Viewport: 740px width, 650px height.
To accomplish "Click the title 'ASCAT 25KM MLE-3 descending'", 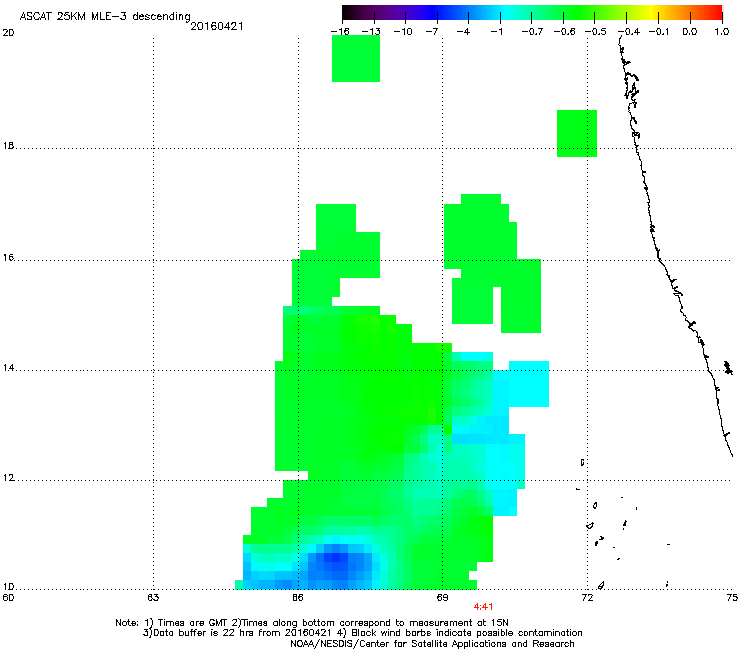I will coord(105,16).
